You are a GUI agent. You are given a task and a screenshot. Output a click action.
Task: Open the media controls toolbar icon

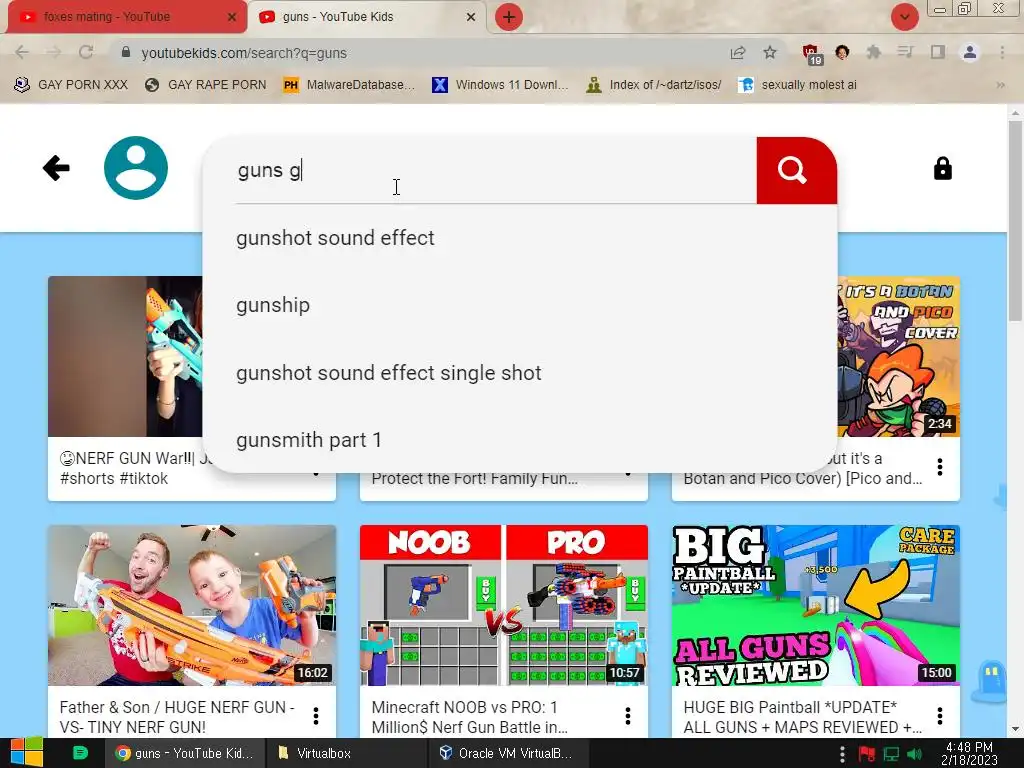click(905, 52)
